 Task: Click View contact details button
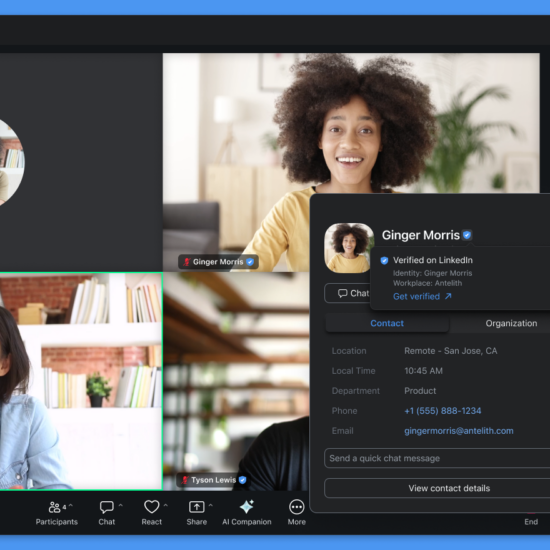[437, 488]
